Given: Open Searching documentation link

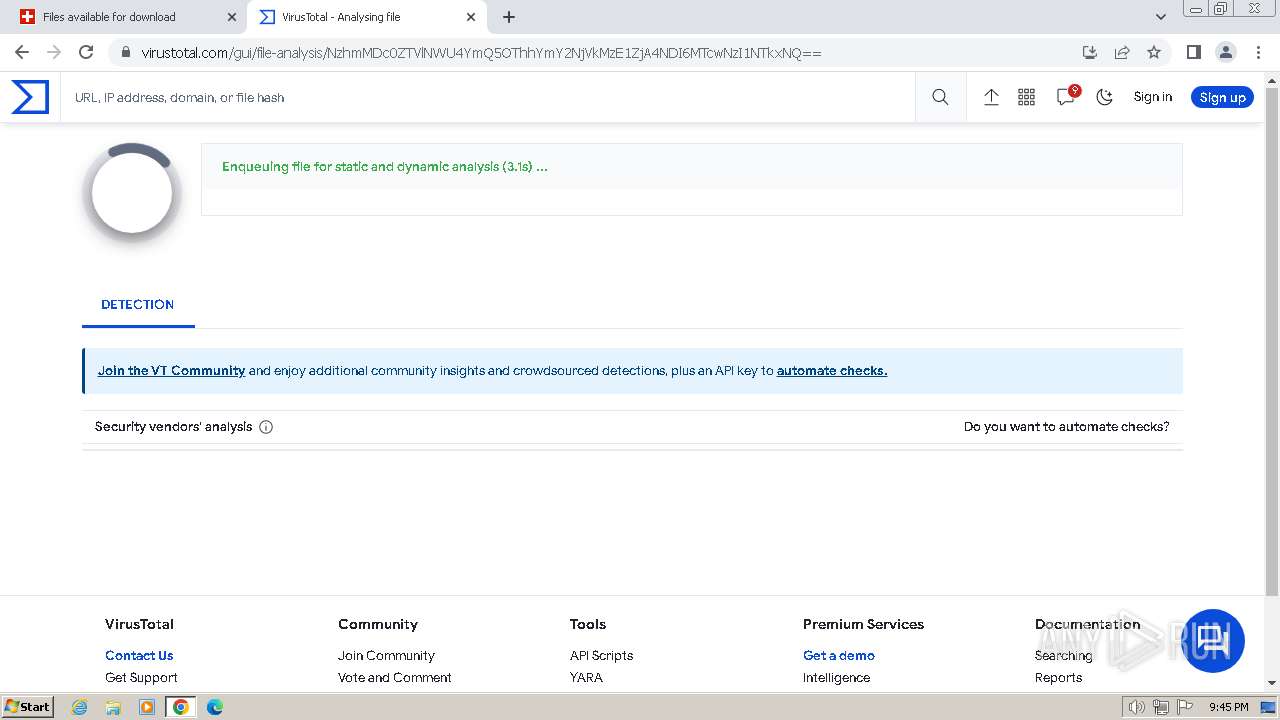Looking at the screenshot, I should pyautogui.click(x=1063, y=655).
